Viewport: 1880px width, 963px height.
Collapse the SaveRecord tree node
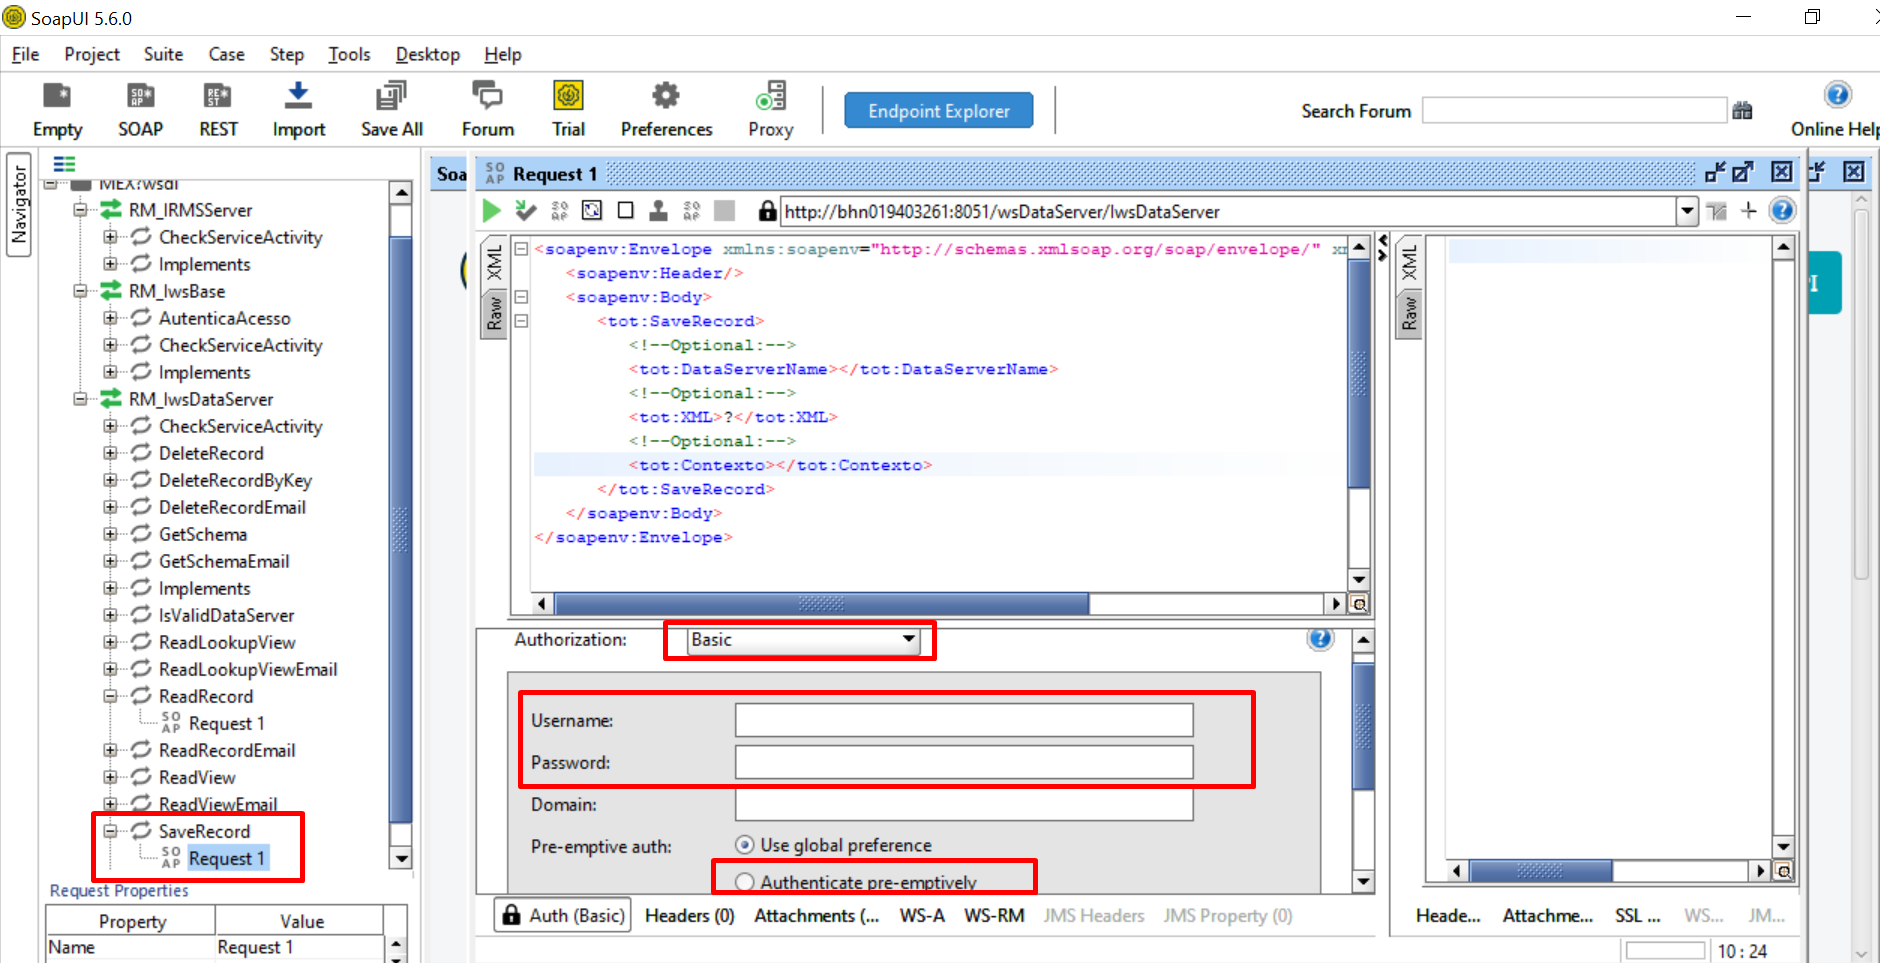pyautogui.click(x=110, y=831)
